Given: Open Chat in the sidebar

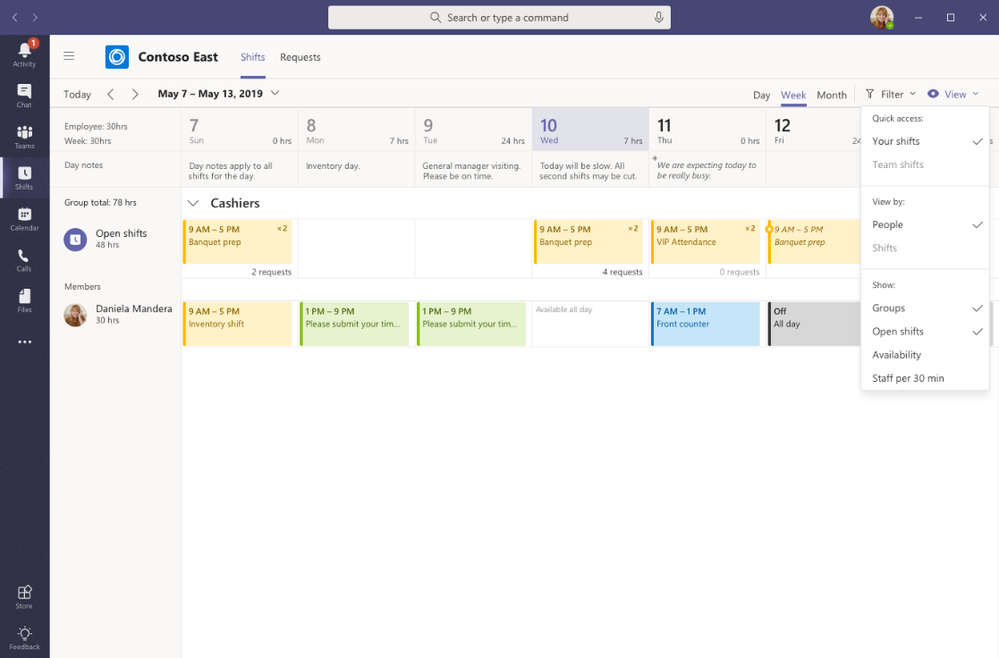Looking at the screenshot, I should pos(24,96).
